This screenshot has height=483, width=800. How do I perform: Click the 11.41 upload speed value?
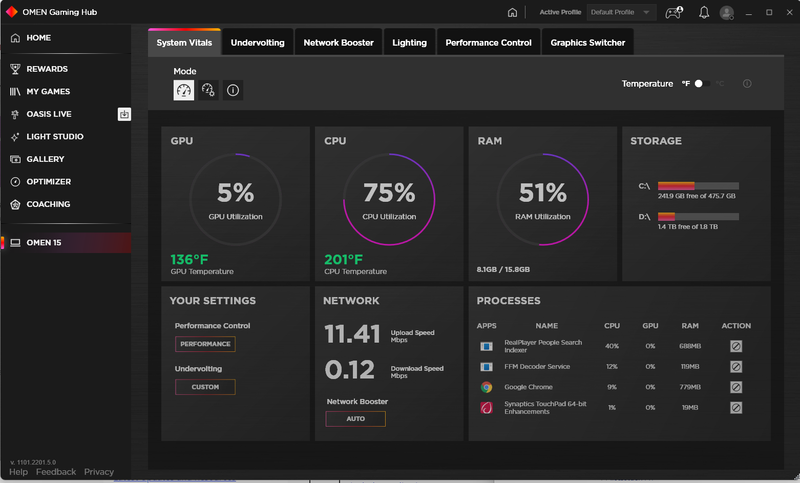tap(352, 335)
